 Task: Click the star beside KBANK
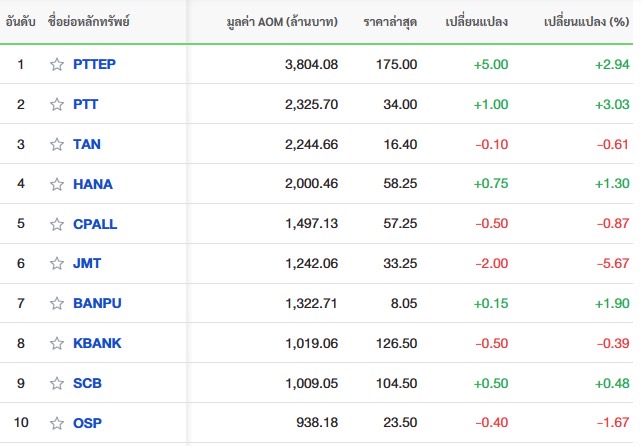[x=57, y=343]
